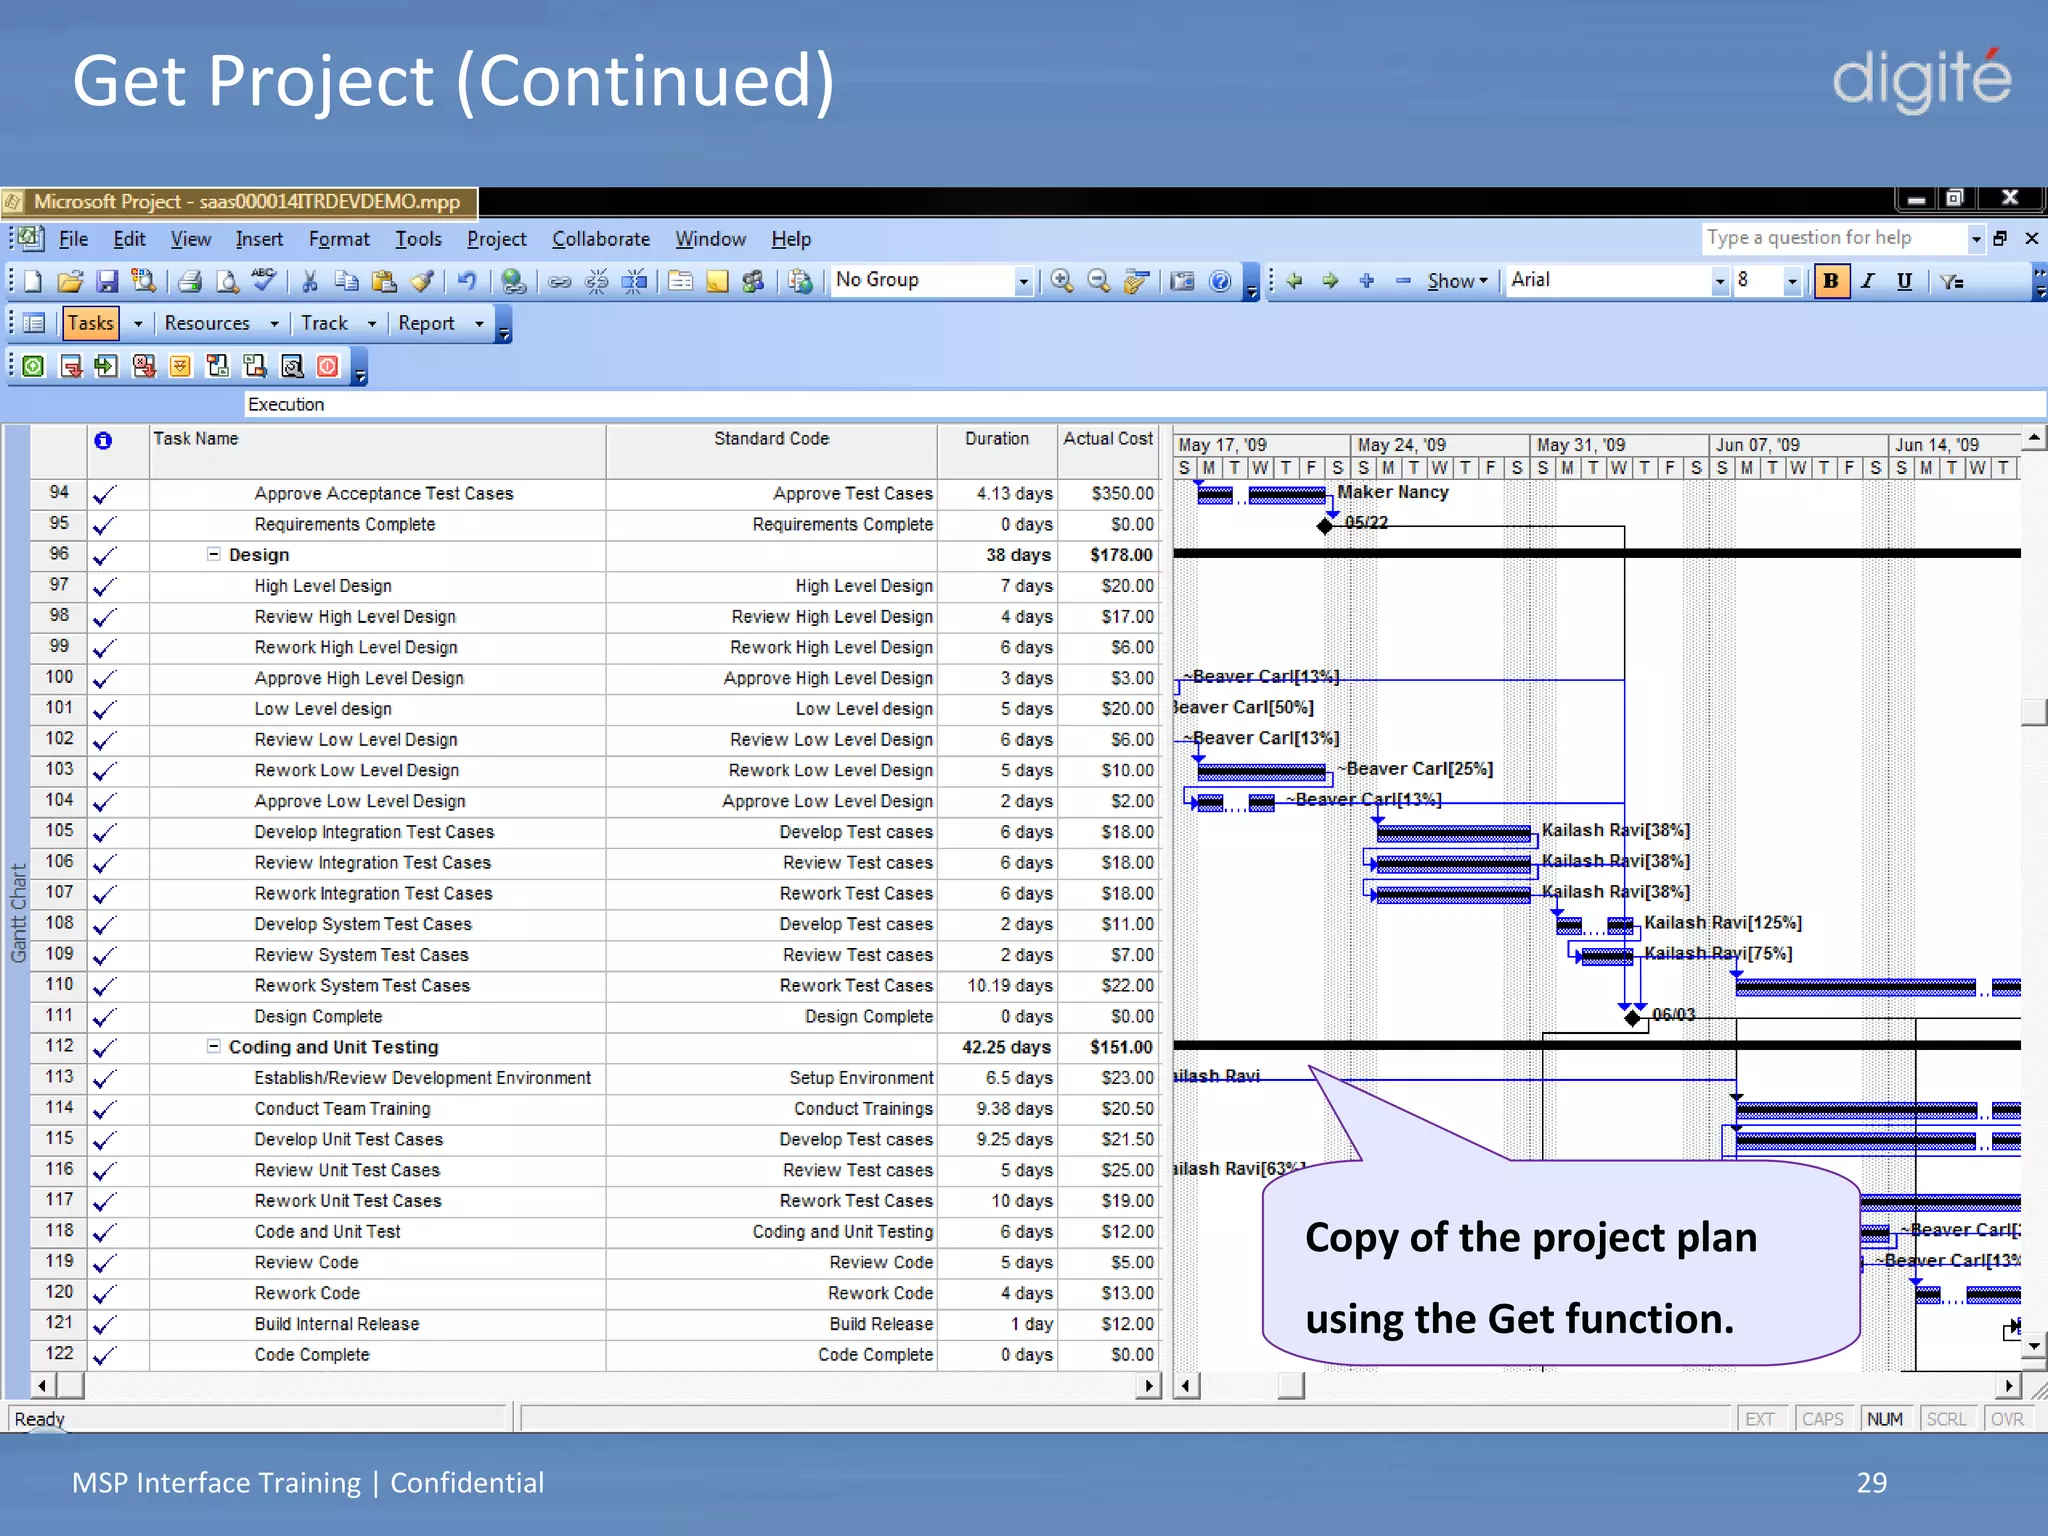Image resolution: width=2048 pixels, height=1536 pixels.
Task: Open the Project menu
Action: [x=497, y=240]
